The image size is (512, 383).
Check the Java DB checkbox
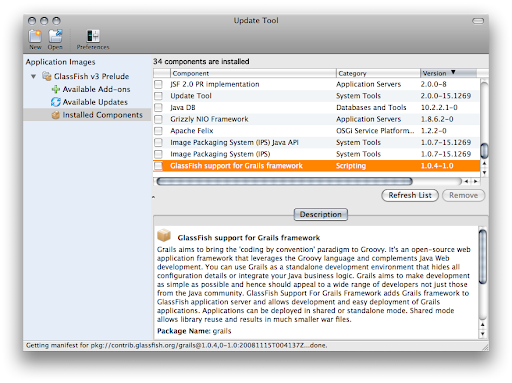[158, 107]
